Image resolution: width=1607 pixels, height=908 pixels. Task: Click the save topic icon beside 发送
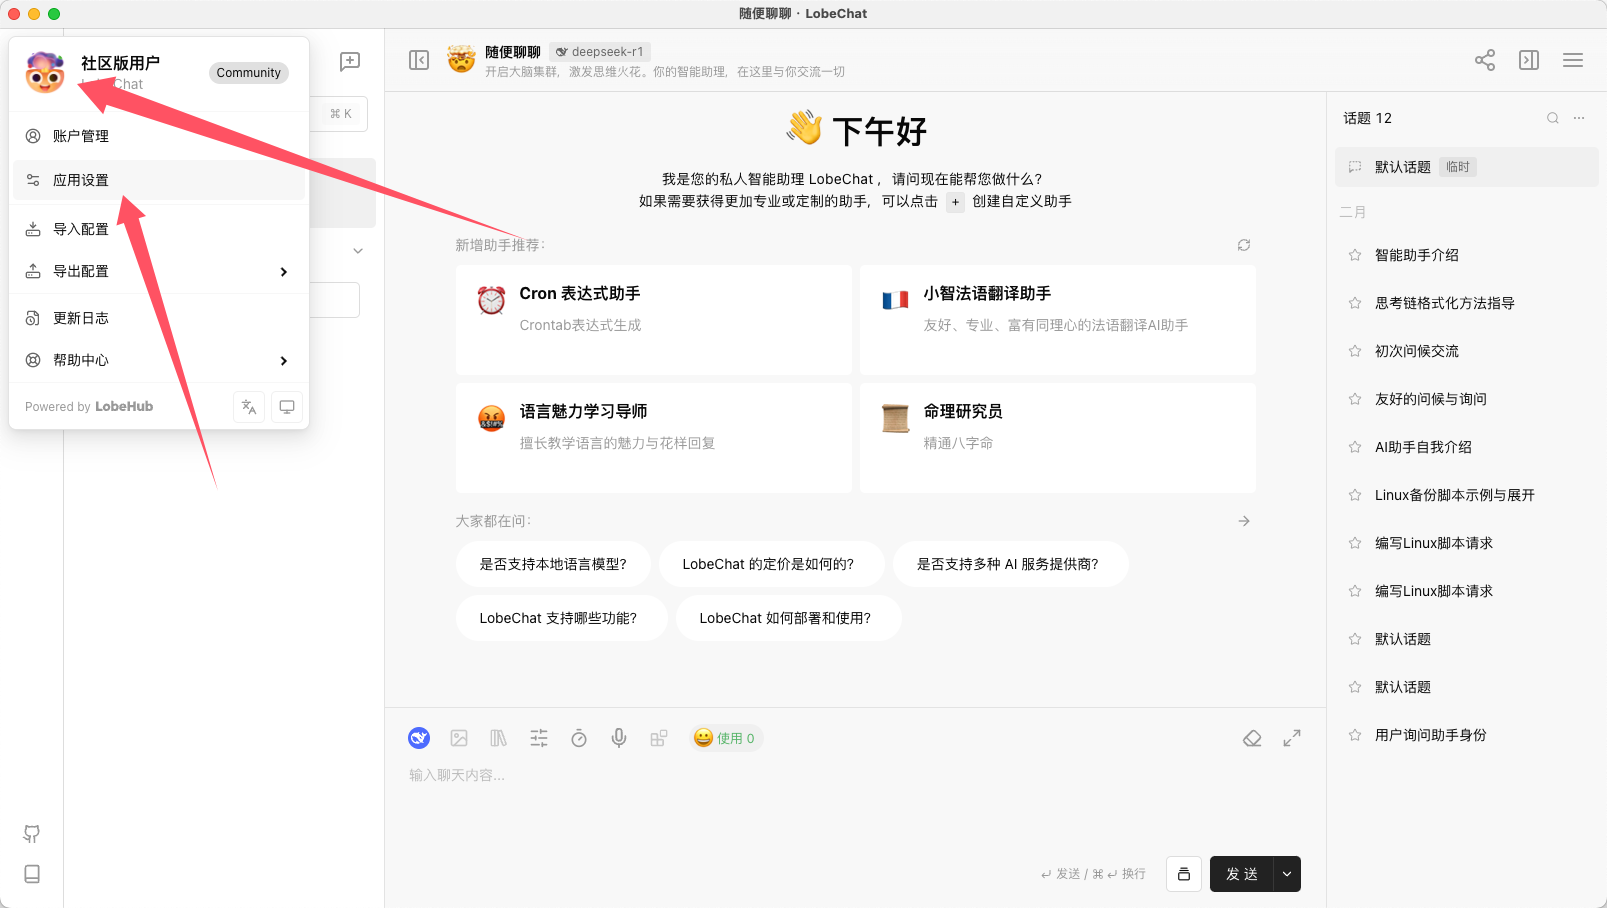[x=1184, y=874]
